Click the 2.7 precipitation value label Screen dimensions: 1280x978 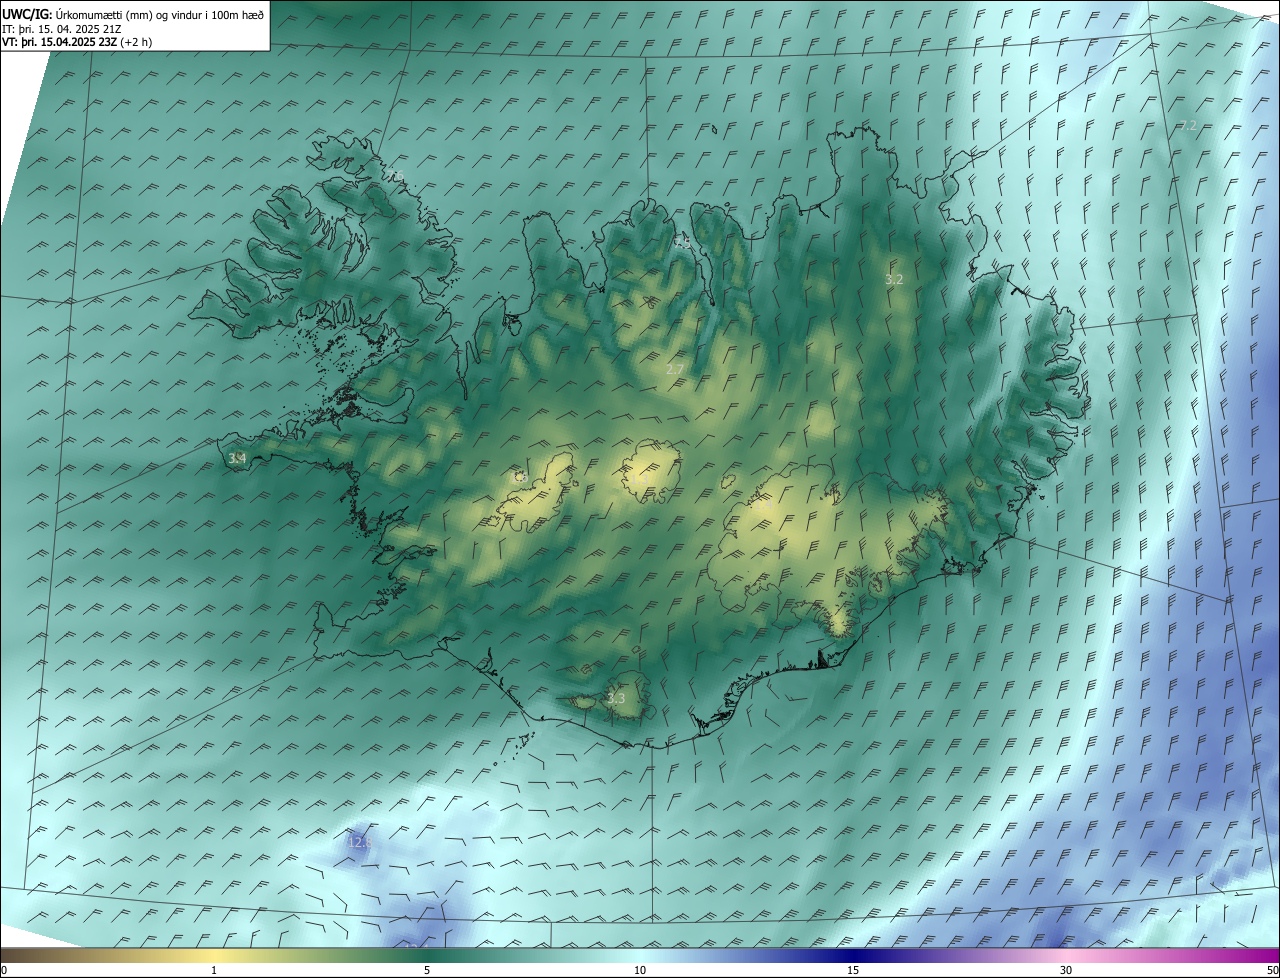[675, 370]
